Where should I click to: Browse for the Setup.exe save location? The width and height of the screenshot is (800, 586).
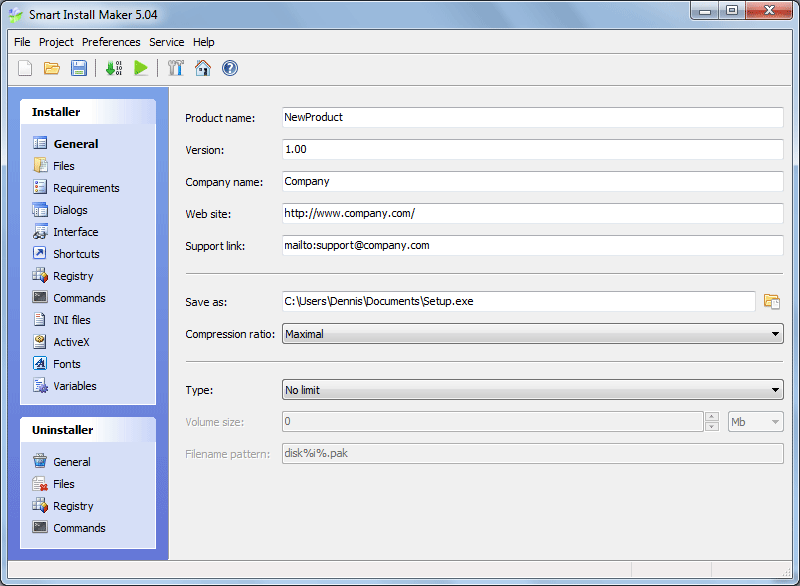click(x=771, y=301)
